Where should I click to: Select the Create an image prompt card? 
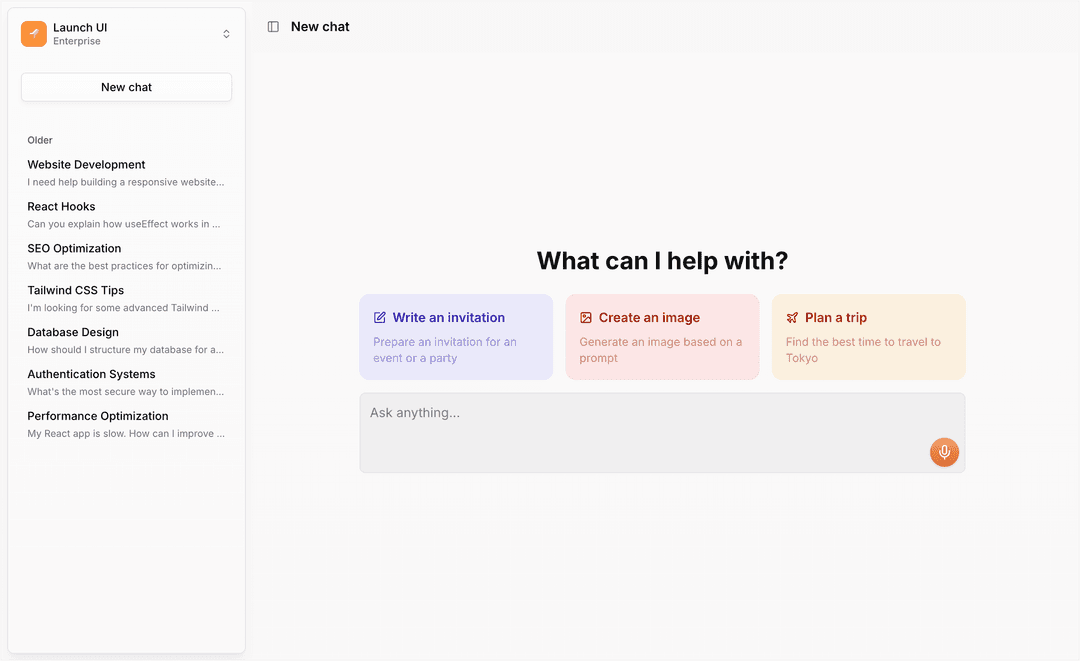click(x=662, y=336)
